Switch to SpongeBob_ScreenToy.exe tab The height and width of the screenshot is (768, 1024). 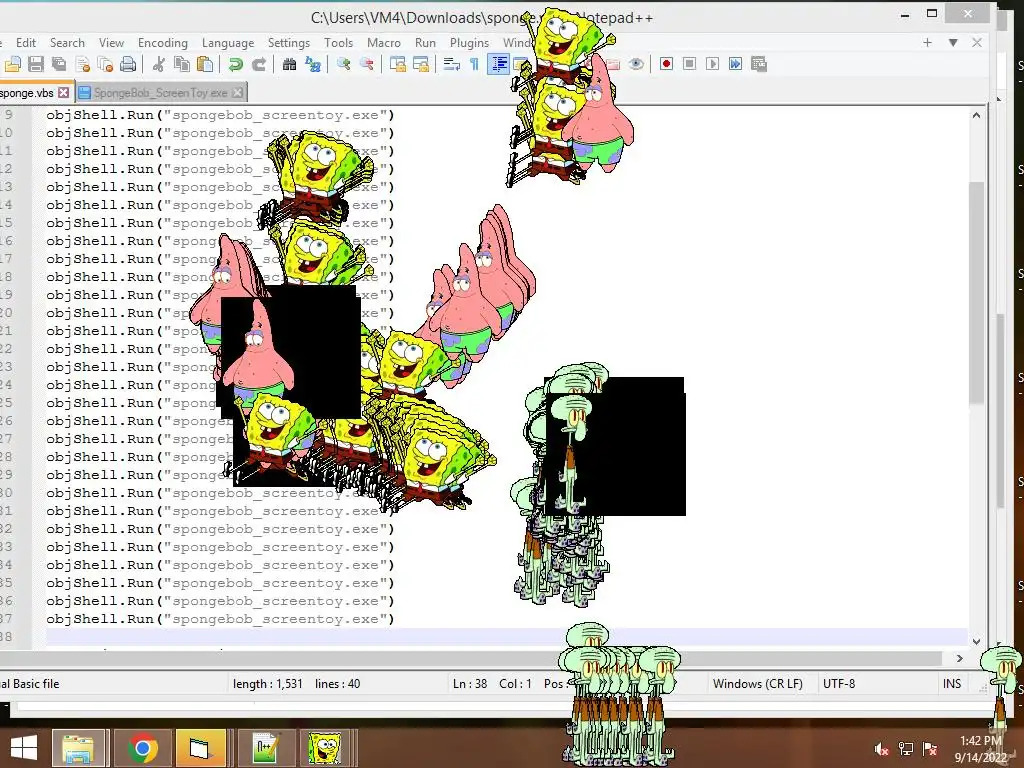click(160, 93)
